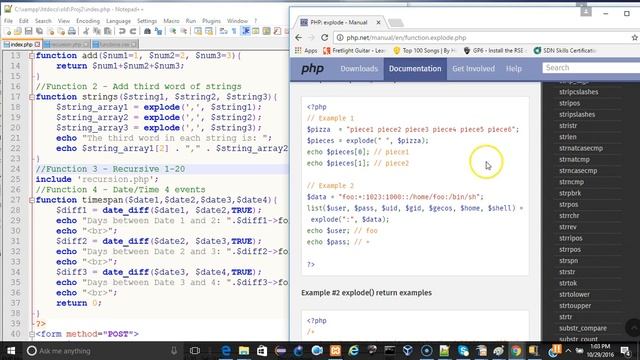The image size is (640, 360).
Task: Open the Apps bookmarks shortcut
Action: pyautogui.click(x=306, y=51)
